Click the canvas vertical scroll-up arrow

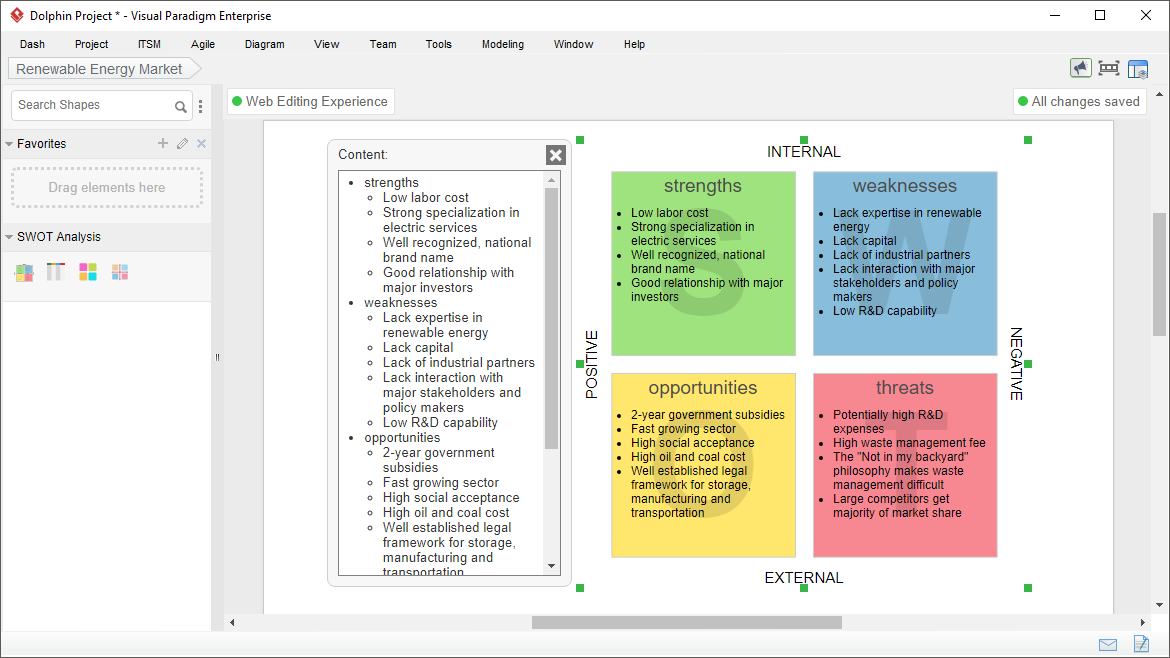[1159, 95]
